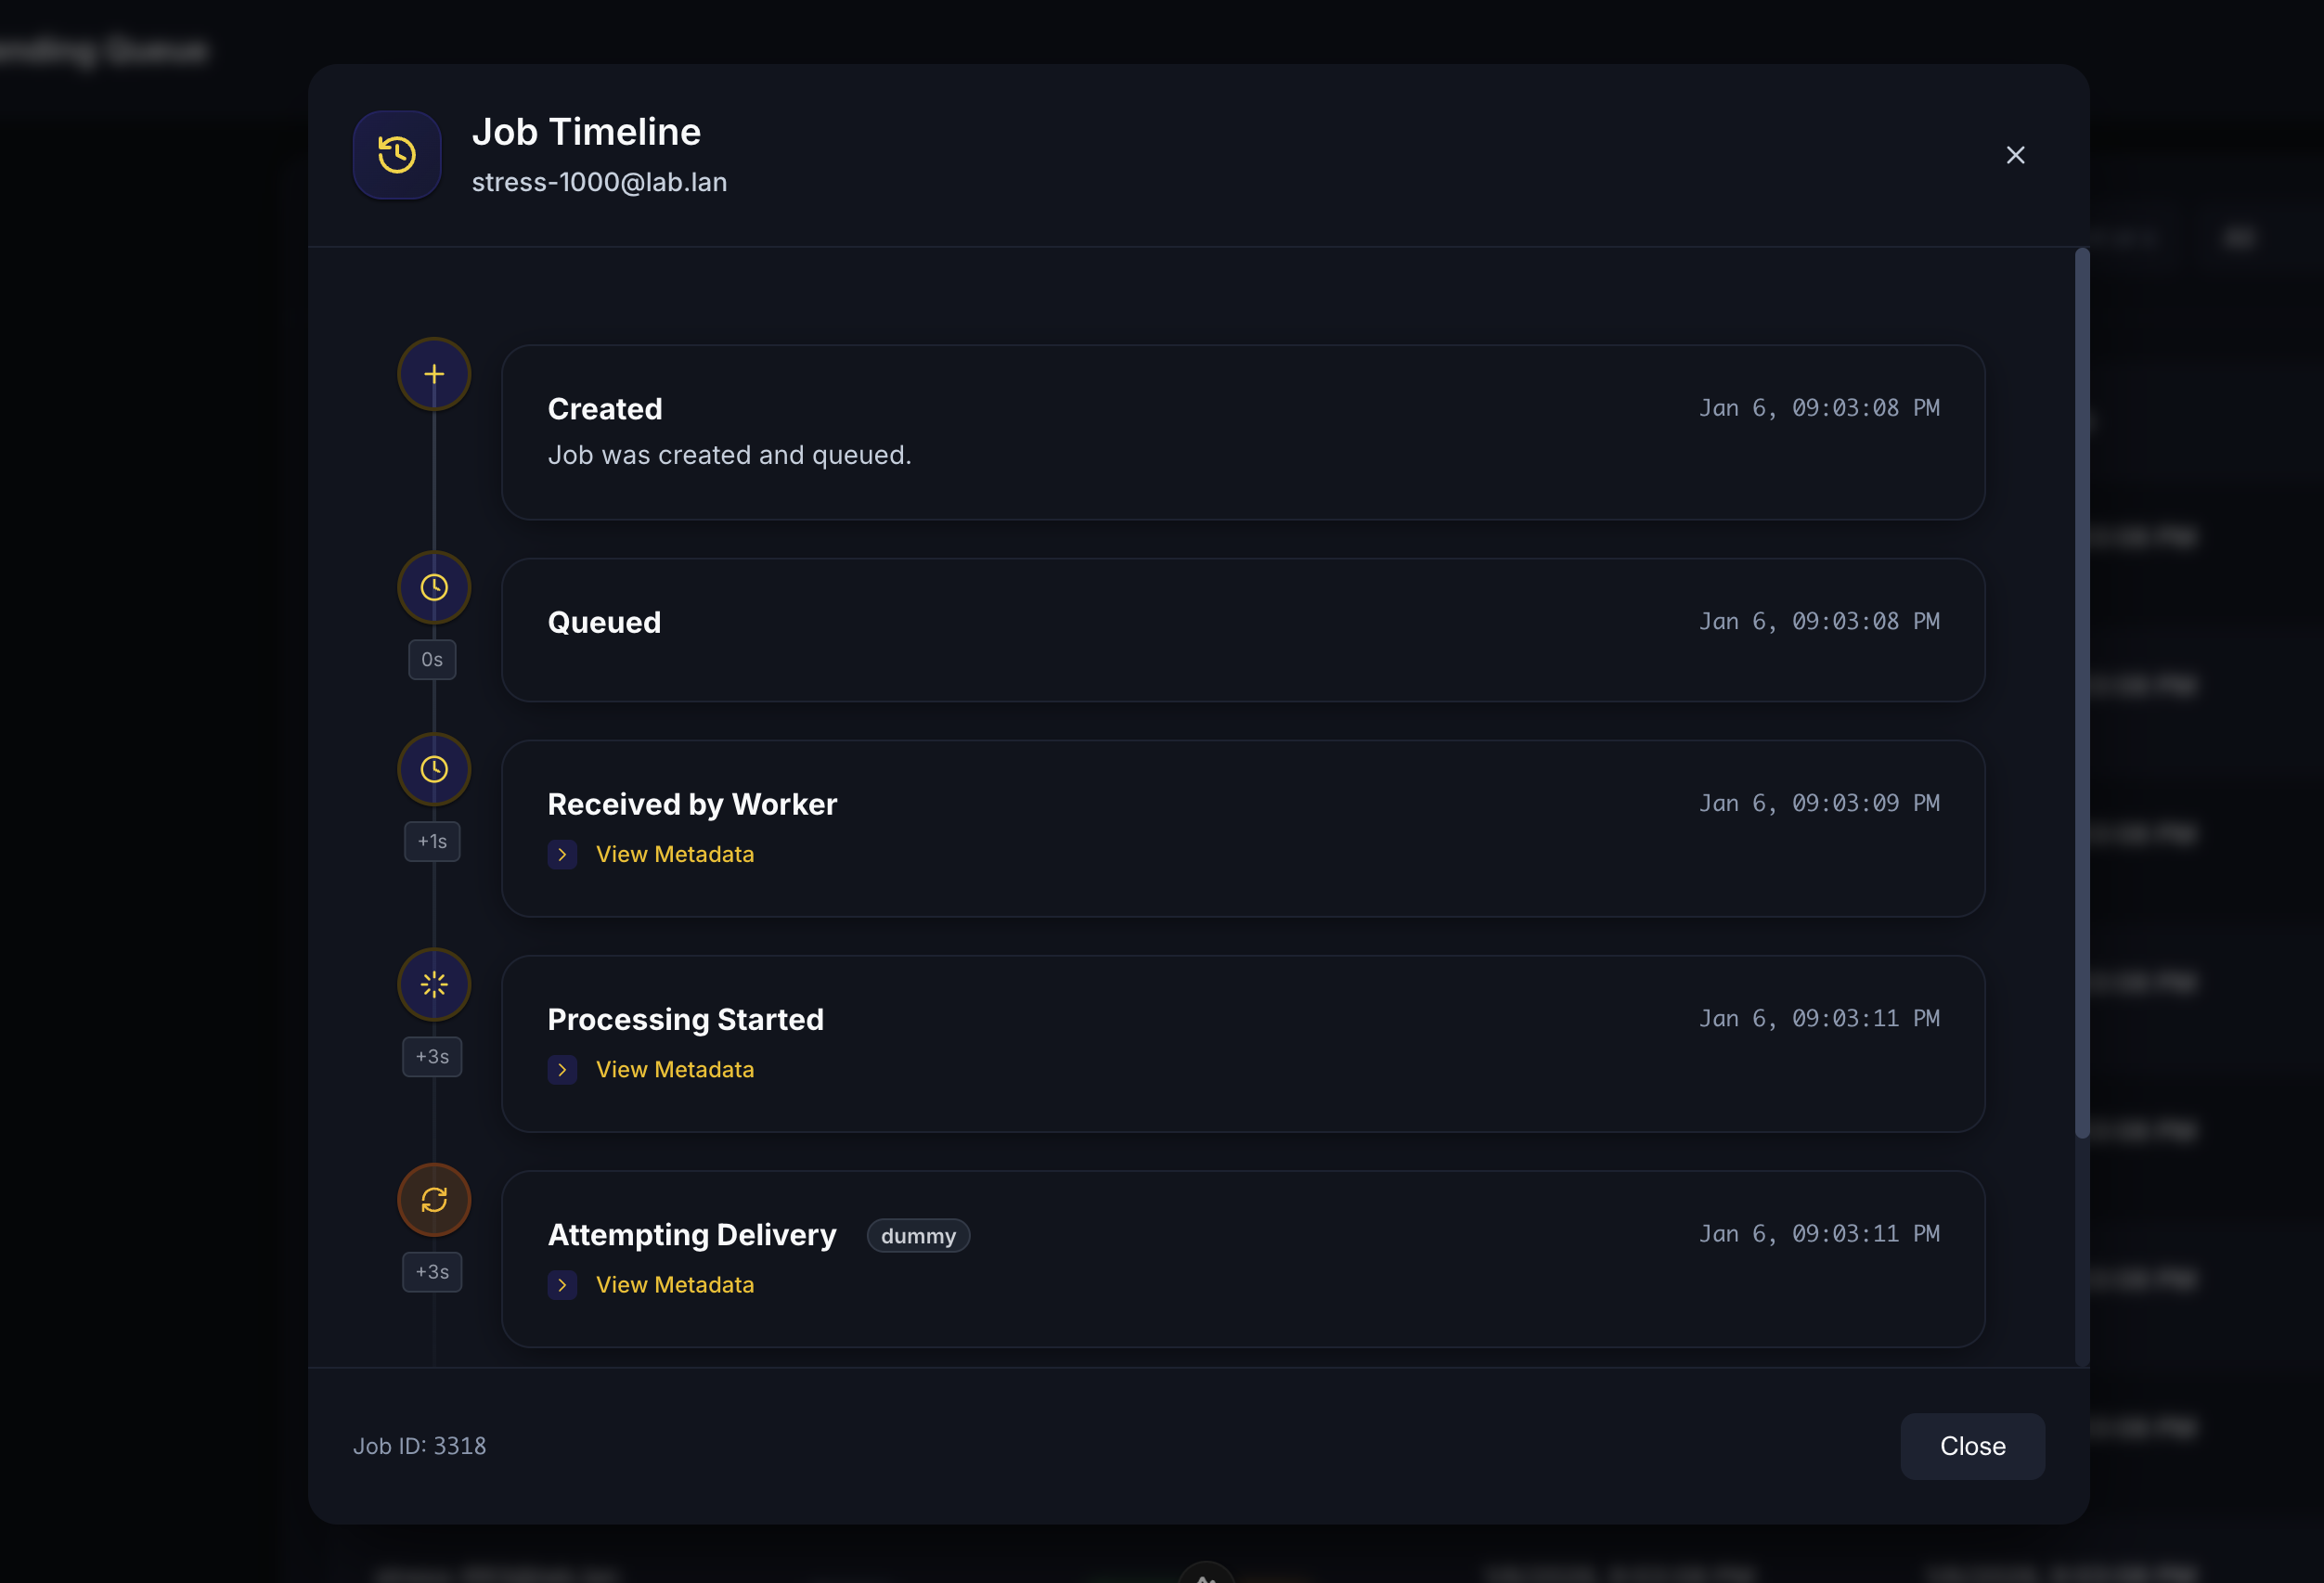Expand Attempting Delivery metadata chevron
The width and height of the screenshot is (2324, 1583).
(562, 1284)
